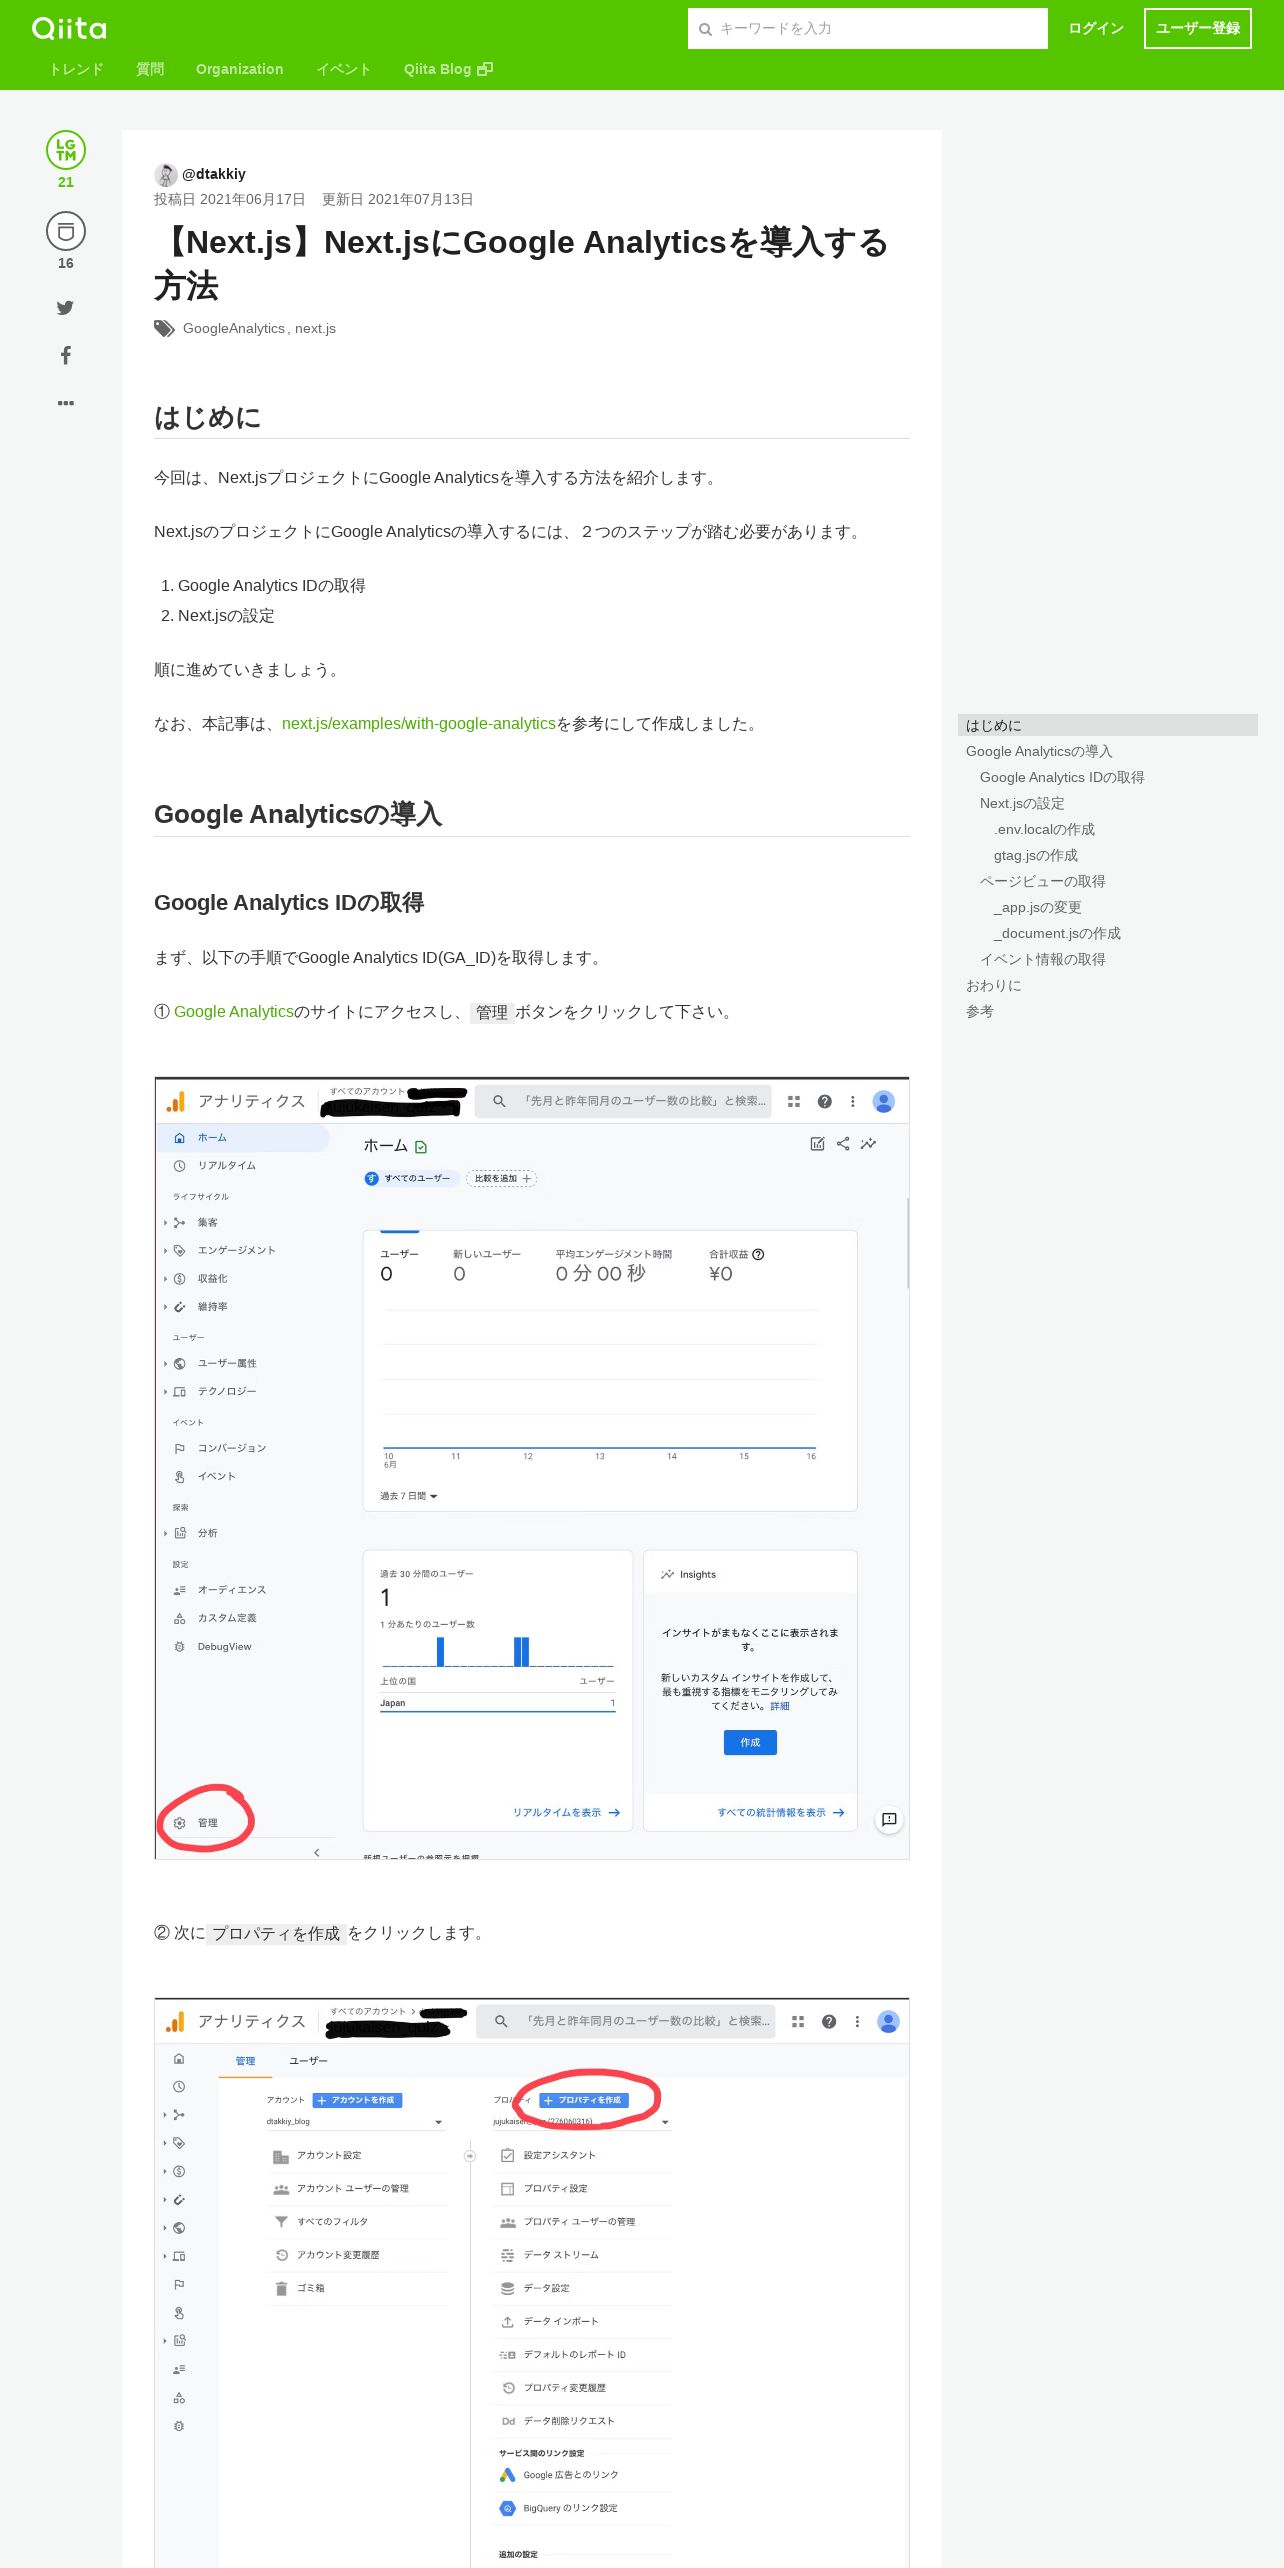
Task: Open the GoogleAnalytics tag
Action: (234, 329)
